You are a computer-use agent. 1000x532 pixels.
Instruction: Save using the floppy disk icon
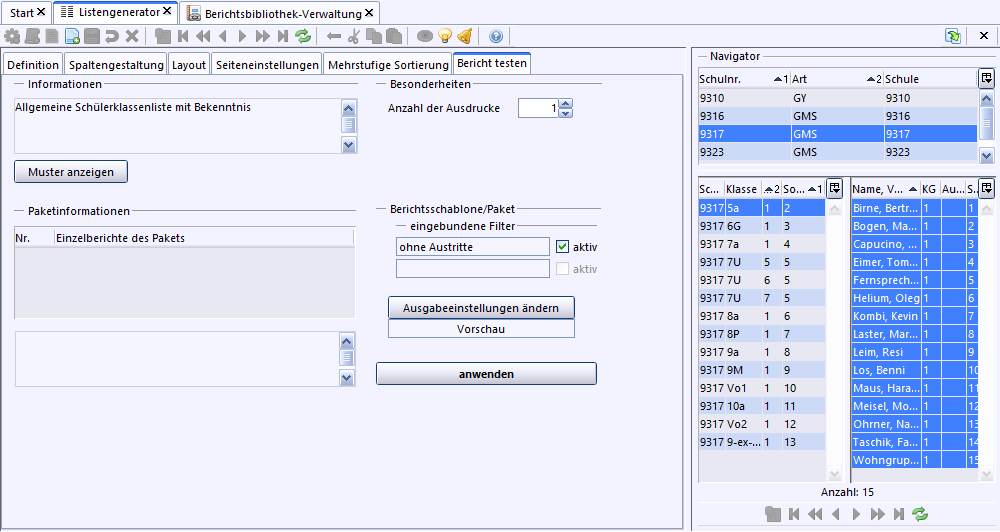92,36
